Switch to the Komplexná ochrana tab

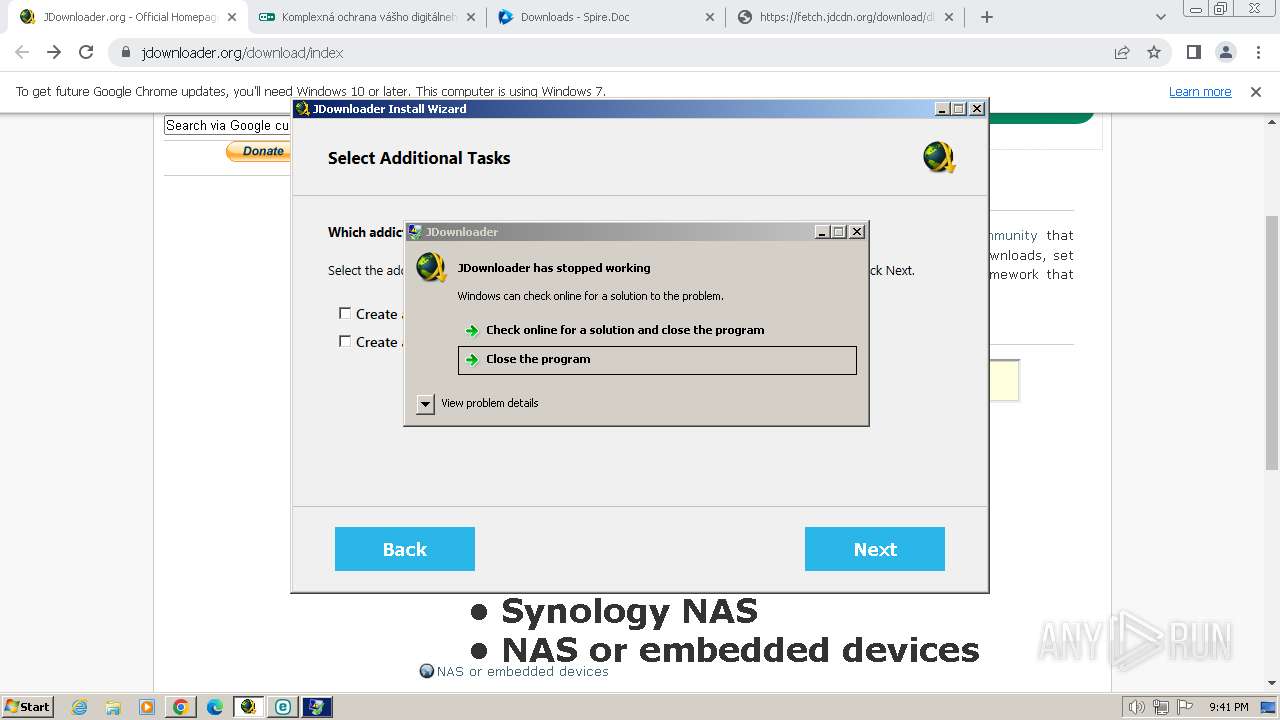(x=366, y=17)
